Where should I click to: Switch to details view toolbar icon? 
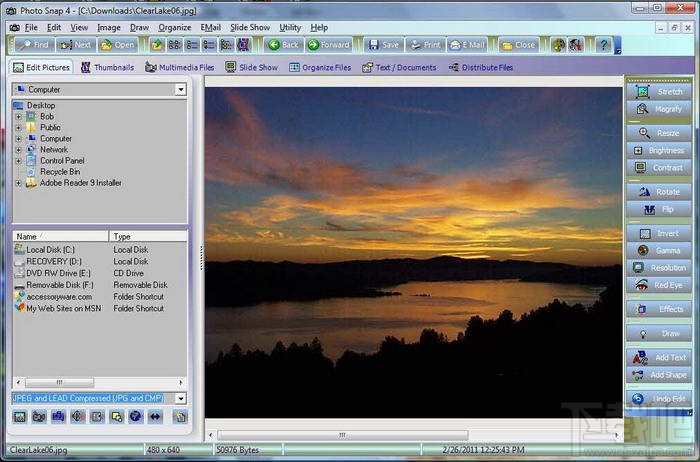(x=209, y=45)
